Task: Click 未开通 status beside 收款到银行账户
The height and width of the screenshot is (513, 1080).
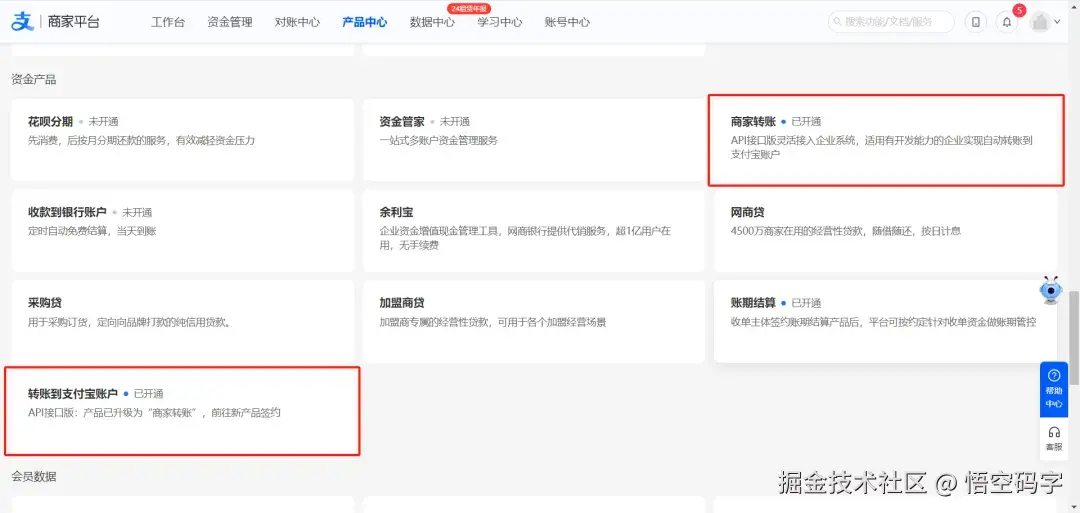Action: pyautogui.click(x=137, y=213)
